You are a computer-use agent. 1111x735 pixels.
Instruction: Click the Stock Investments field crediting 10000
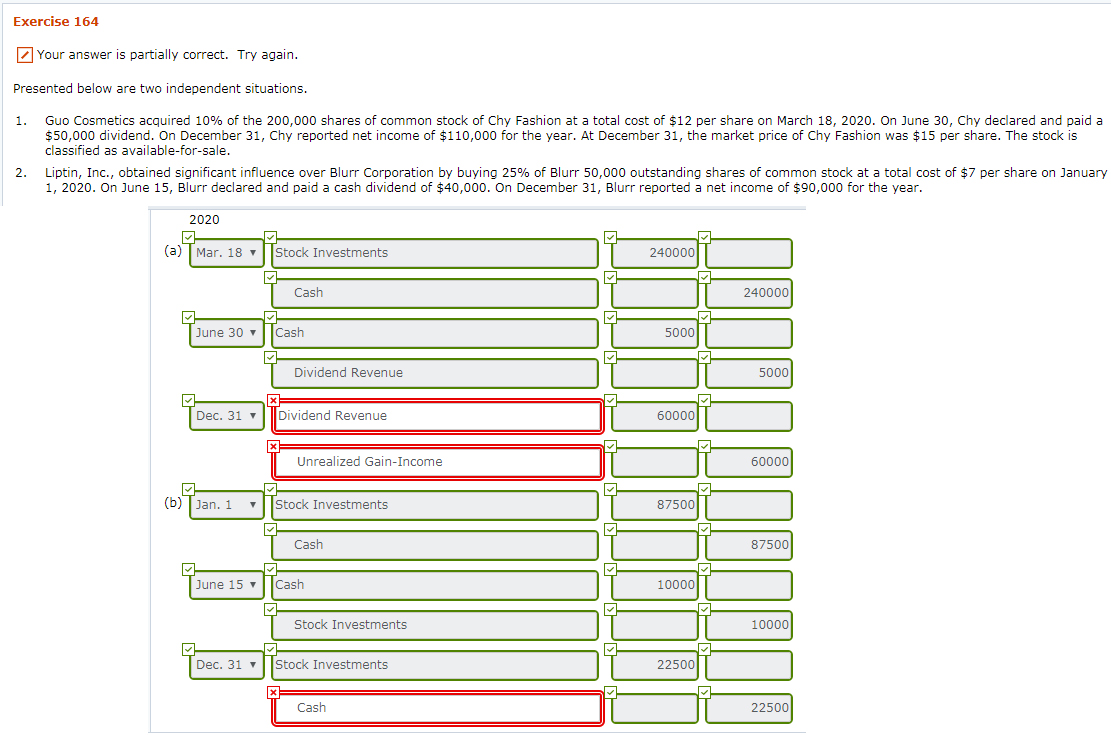point(435,626)
